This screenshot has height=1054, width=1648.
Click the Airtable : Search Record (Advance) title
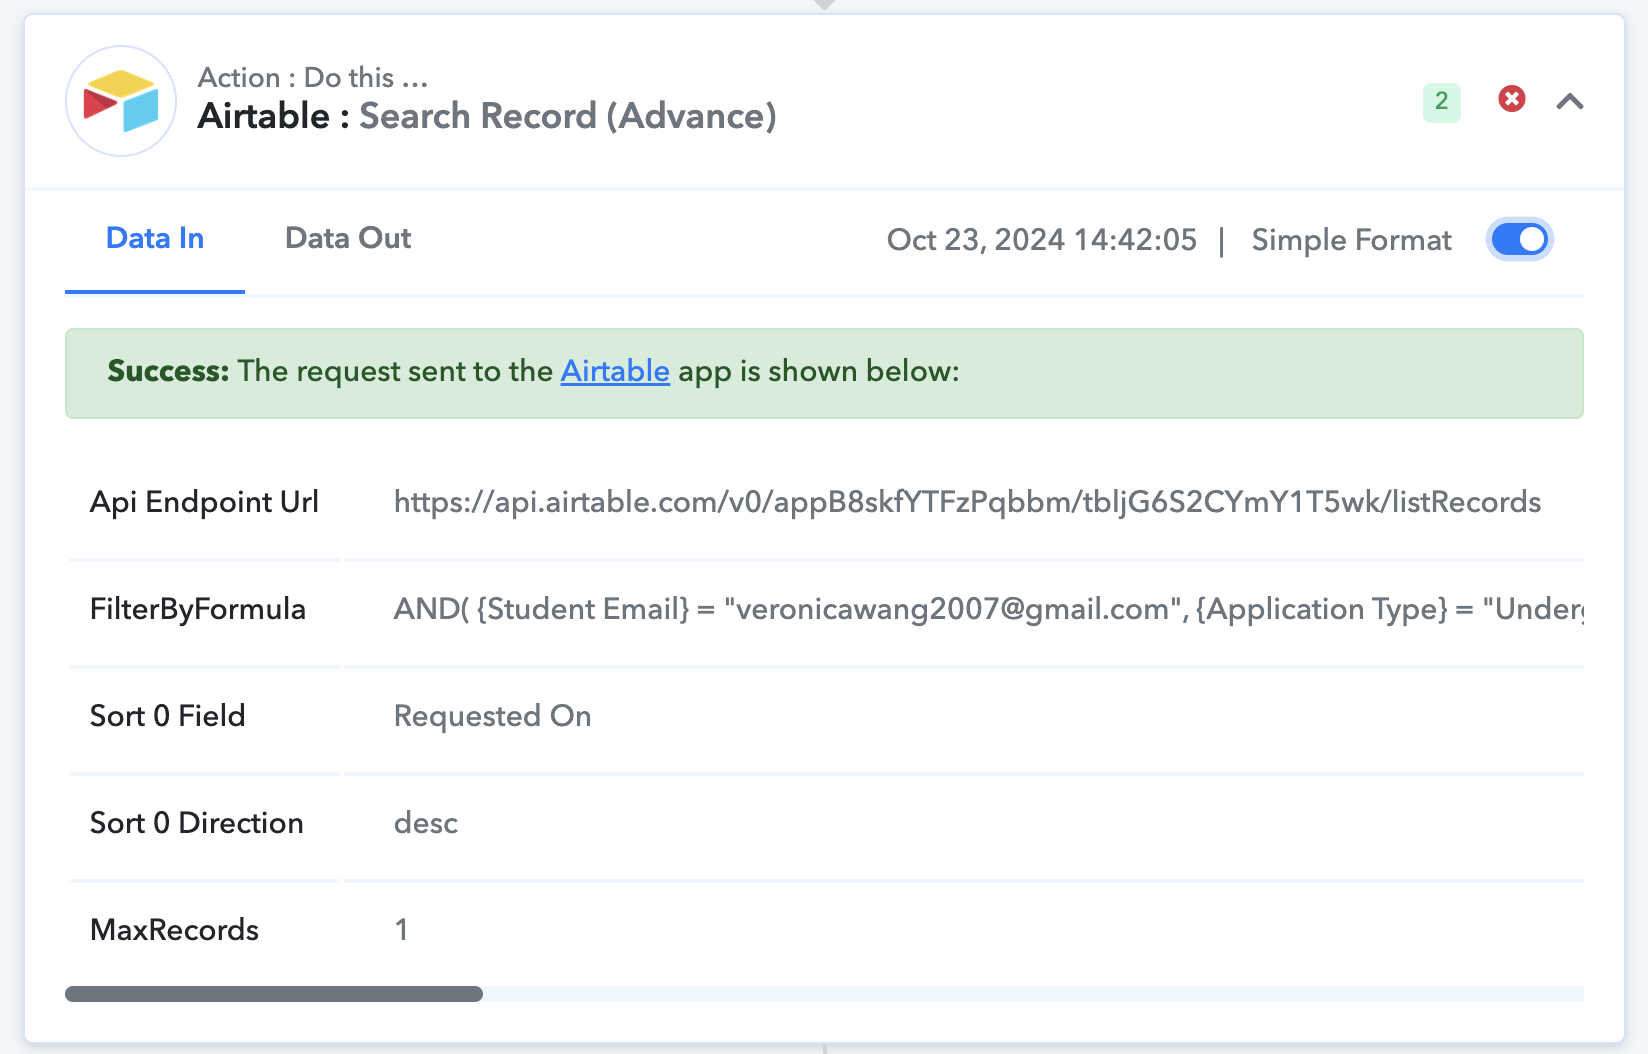pyautogui.click(x=487, y=116)
